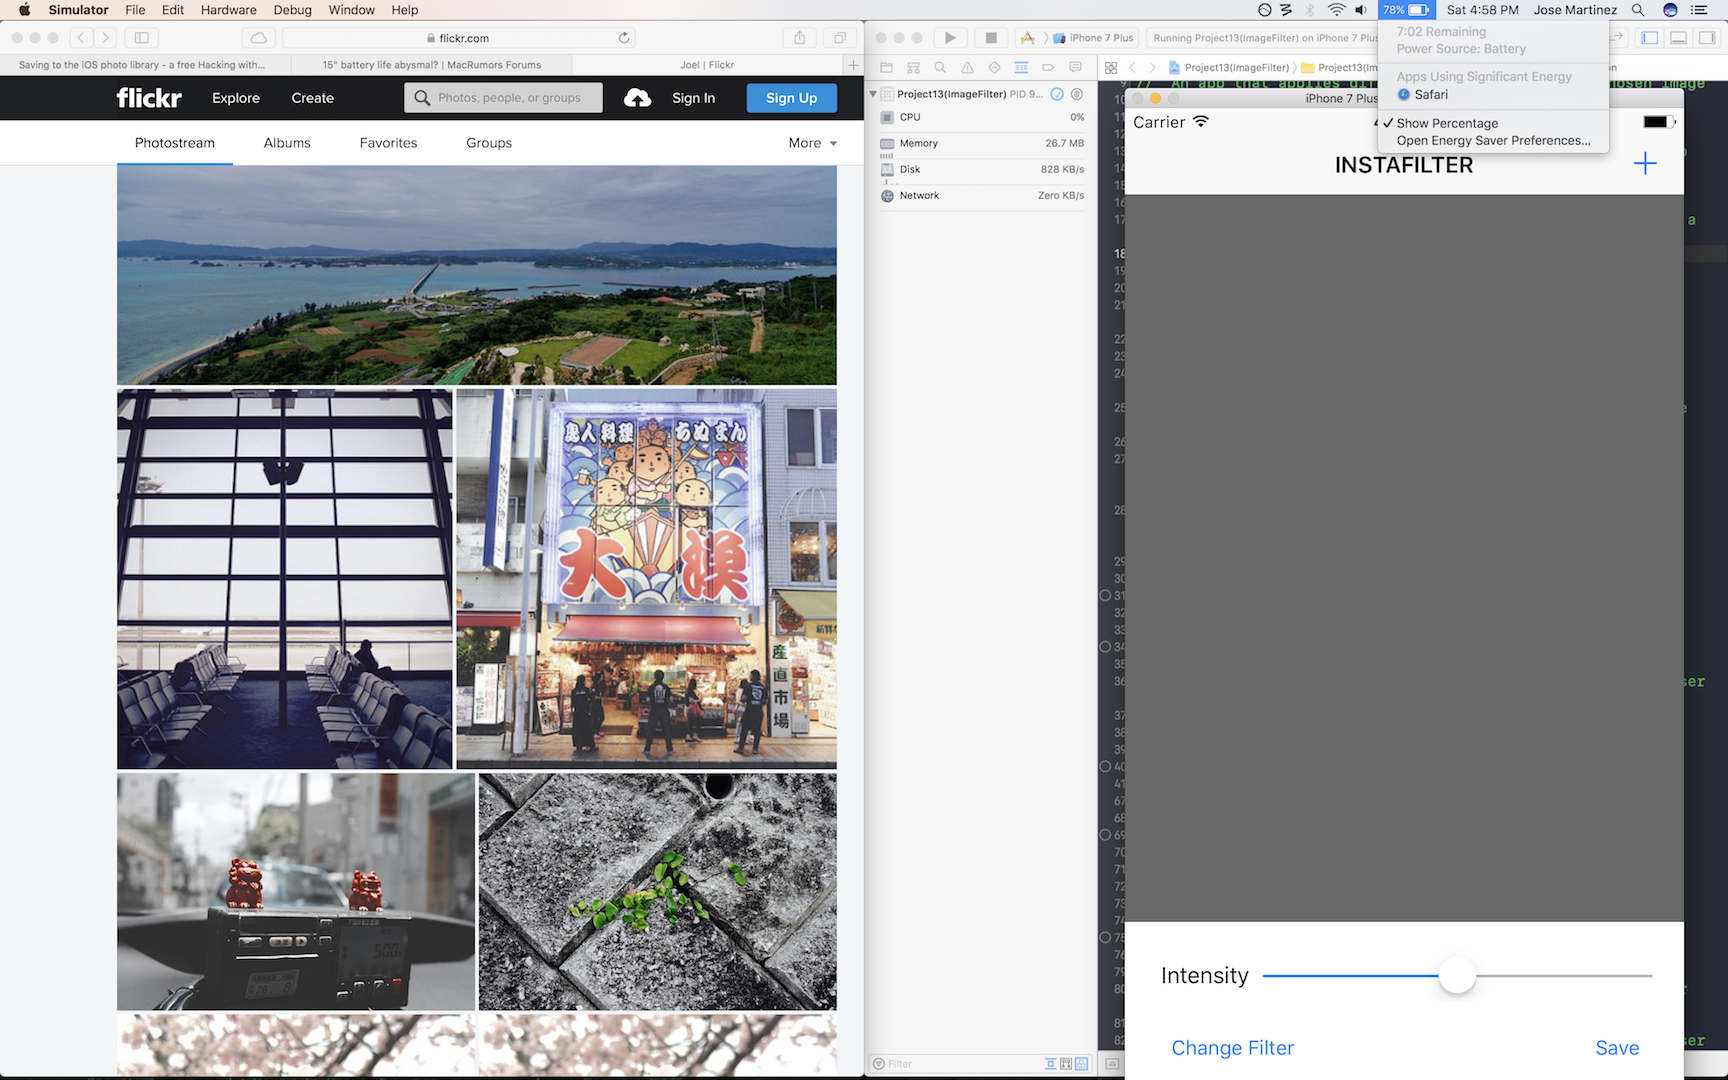Image resolution: width=1728 pixels, height=1080 pixels.
Task: Click the Flickr search field
Action: tap(503, 98)
